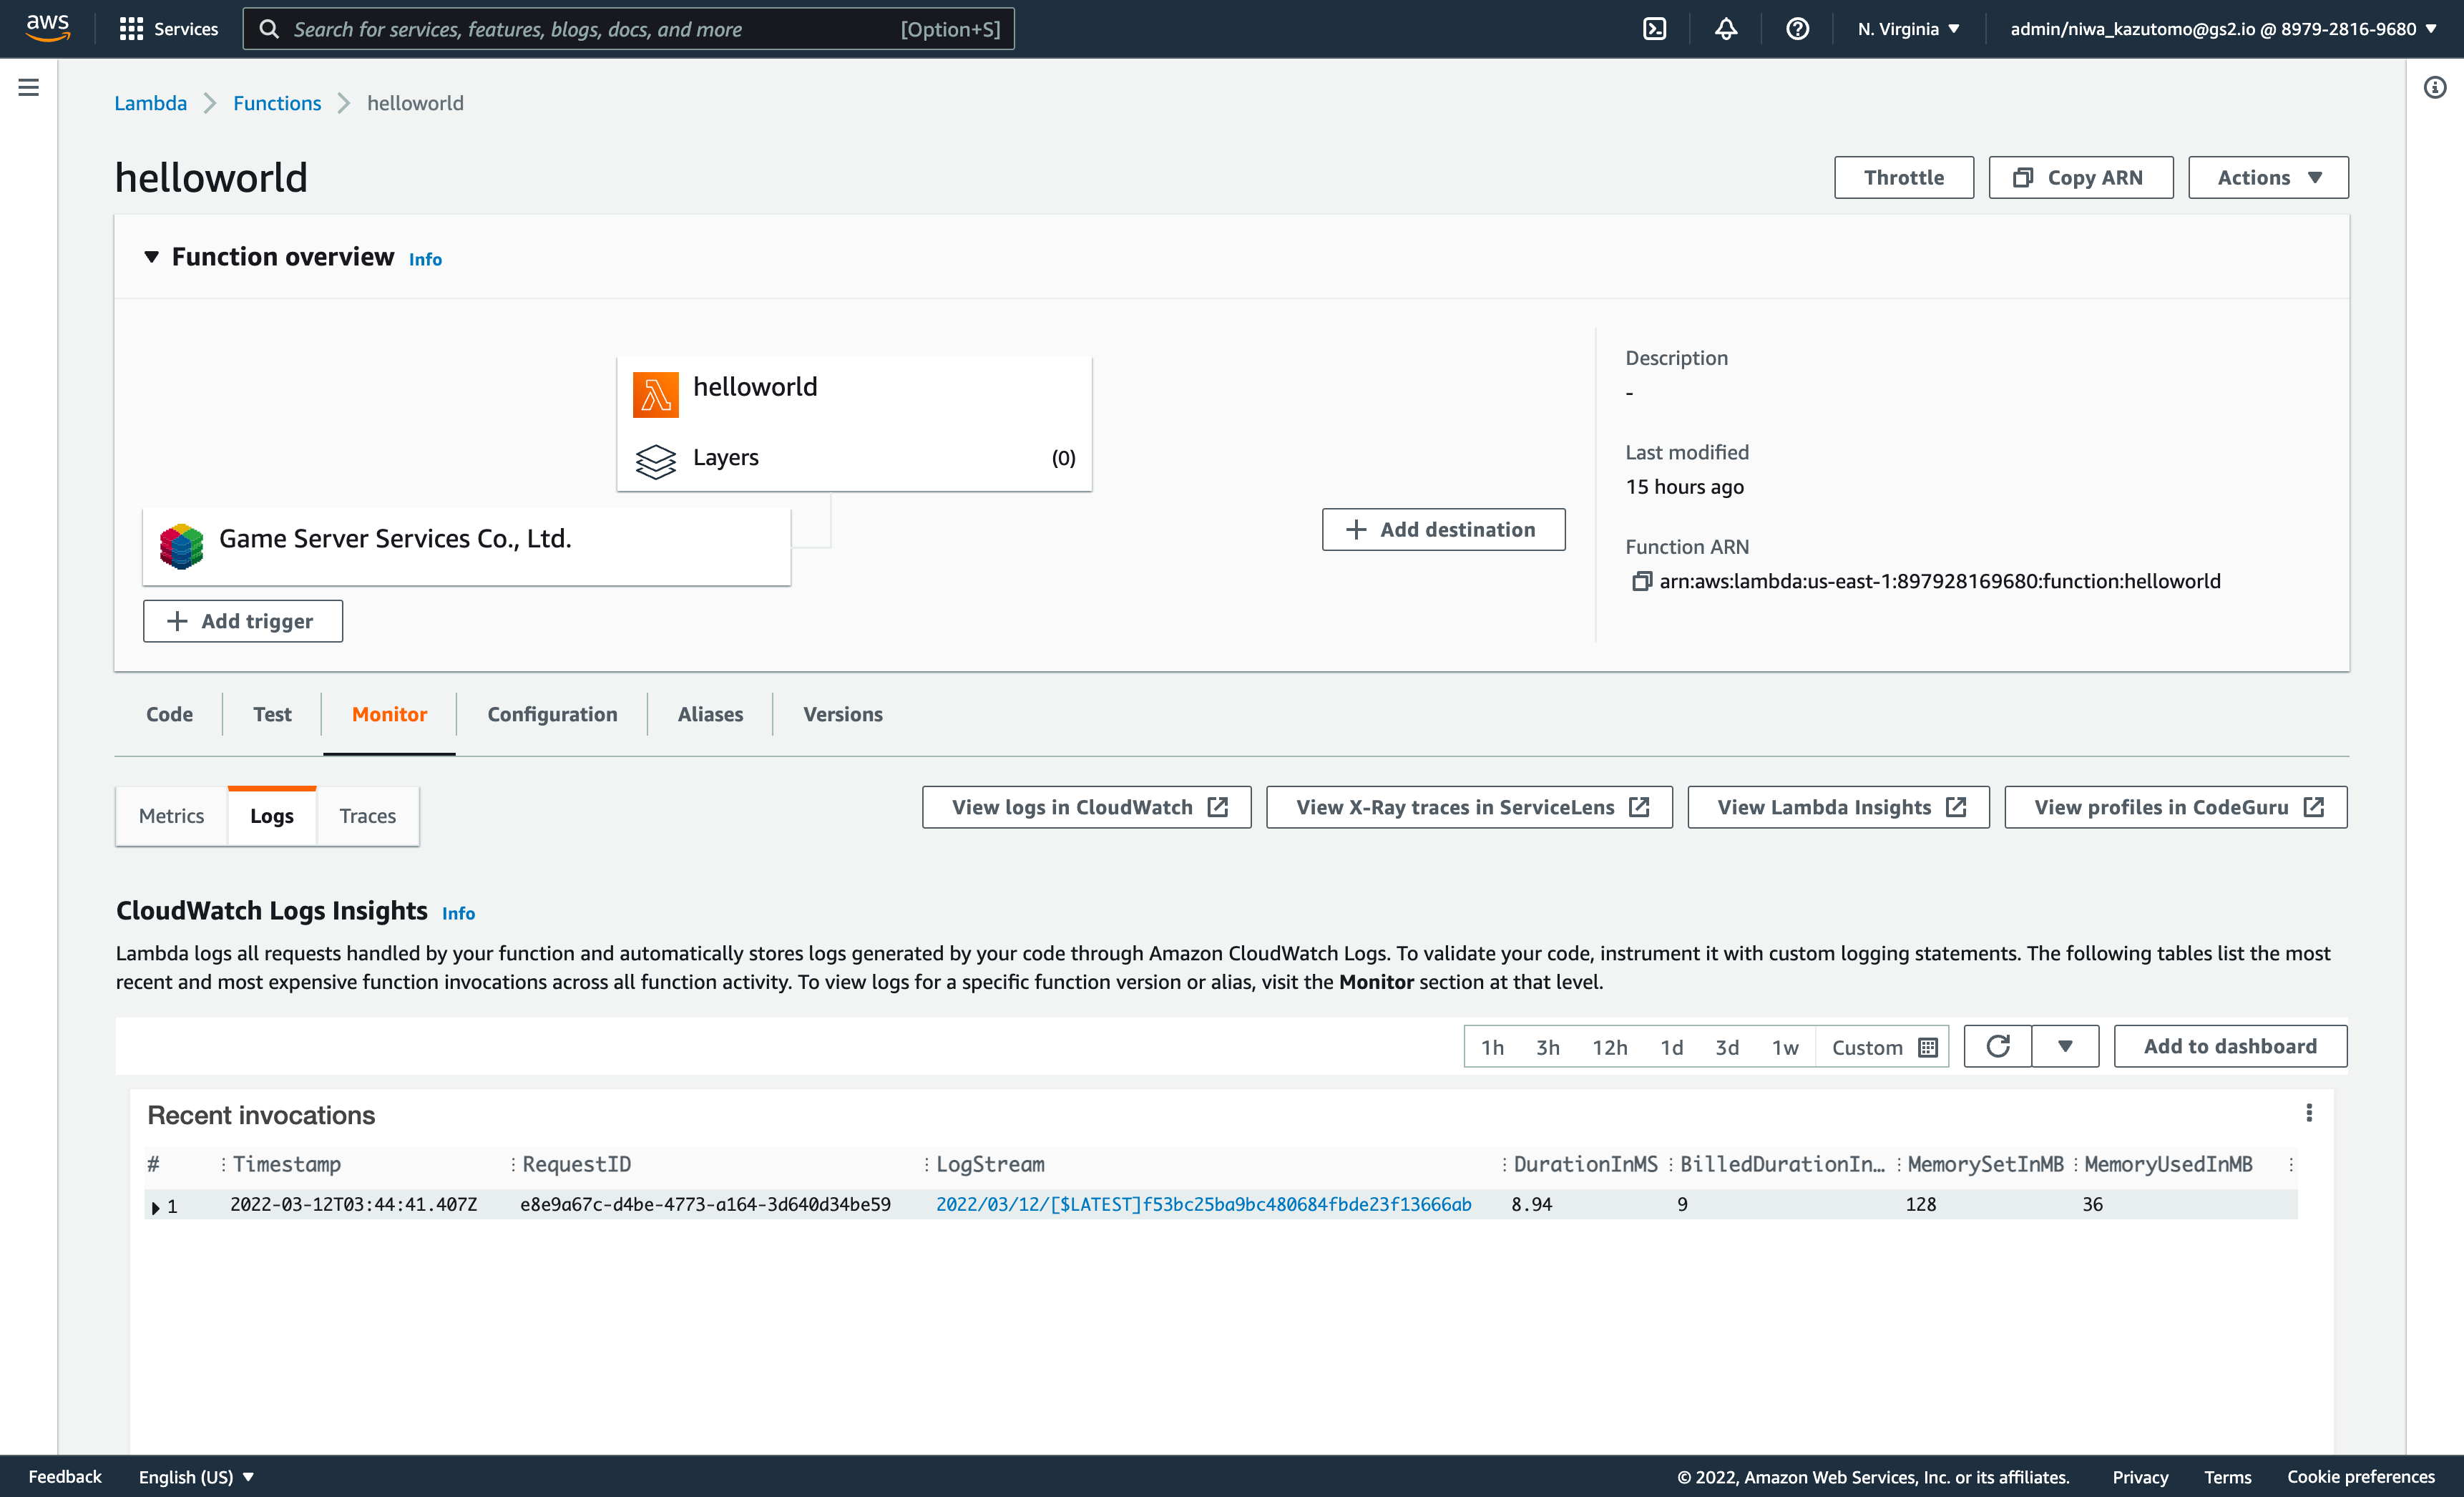Open the Configuration tab
The width and height of the screenshot is (2464, 1497).
(x=552, y=714)
